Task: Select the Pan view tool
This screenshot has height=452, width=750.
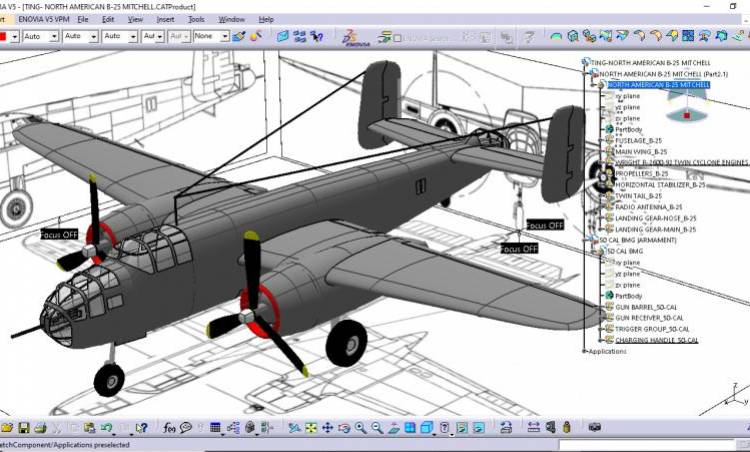Action: point(327,428)
